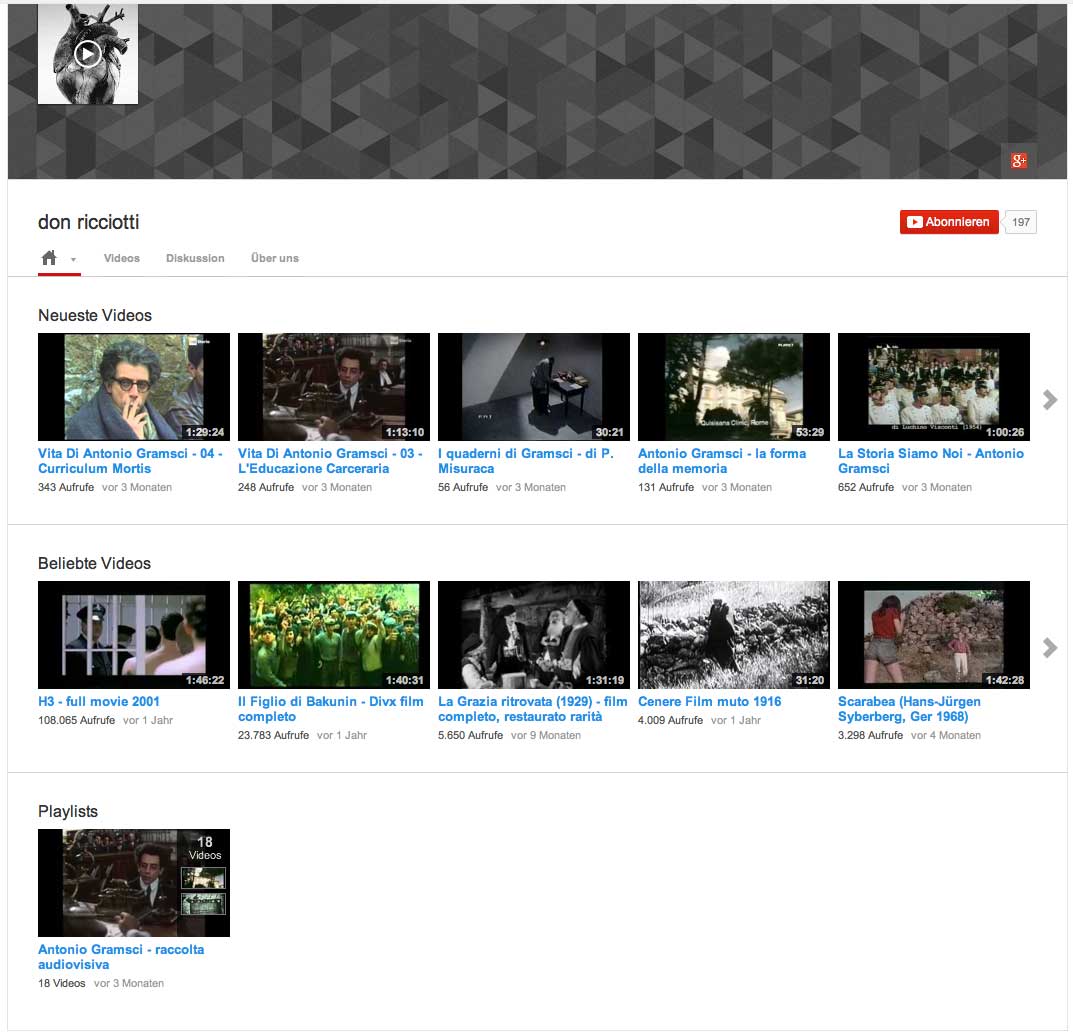This screenshot has width=1073, height=1035.
Task: Click the Google+ icon on banner
Action: [1018, 161]
